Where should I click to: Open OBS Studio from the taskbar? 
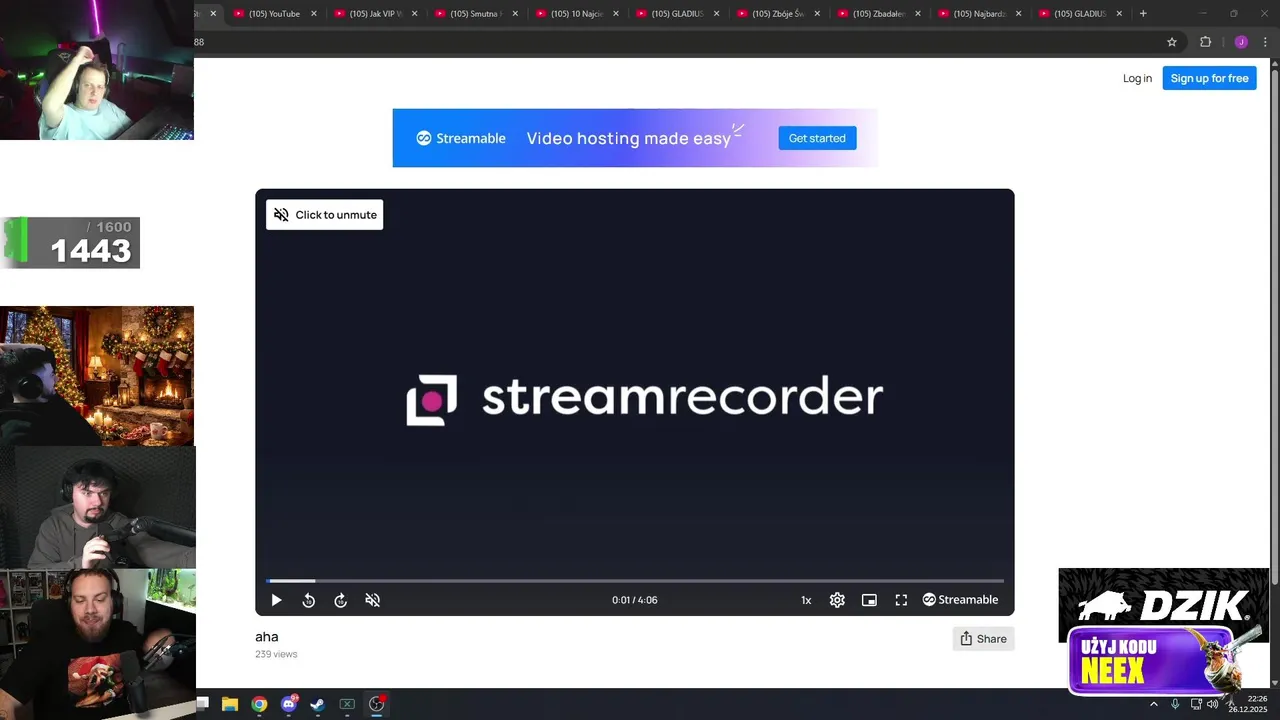(x=377, y=704)
